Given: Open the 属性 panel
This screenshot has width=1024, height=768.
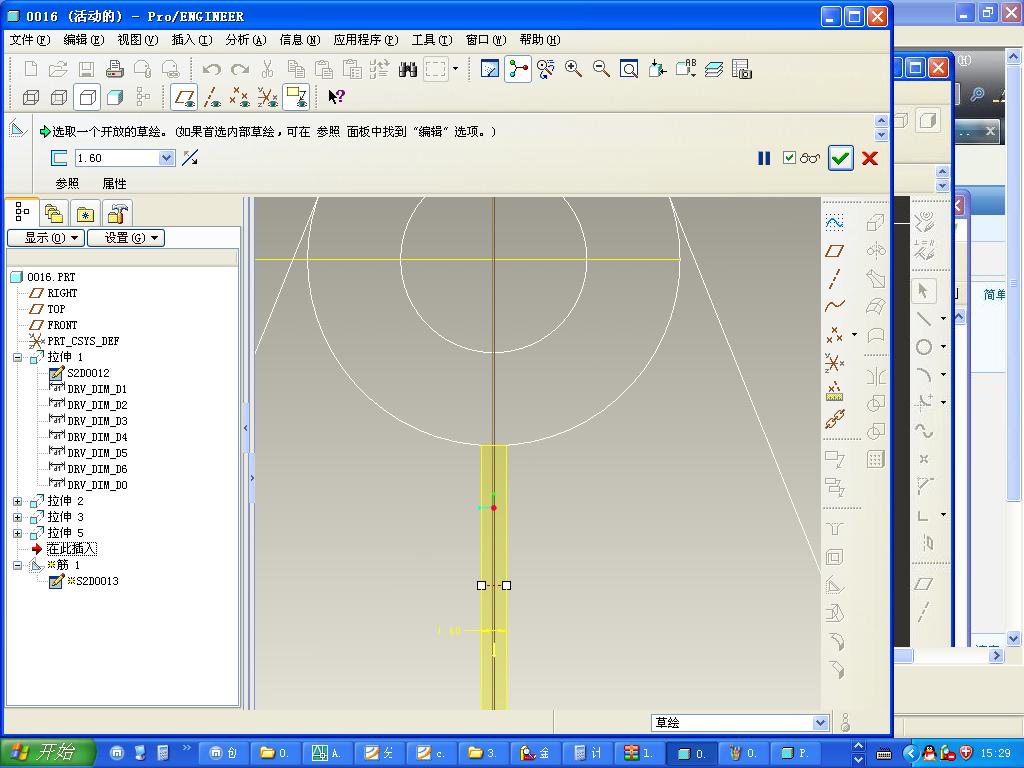Looking at the screenshot, I should pyautogui.click(x=114, y=184).
